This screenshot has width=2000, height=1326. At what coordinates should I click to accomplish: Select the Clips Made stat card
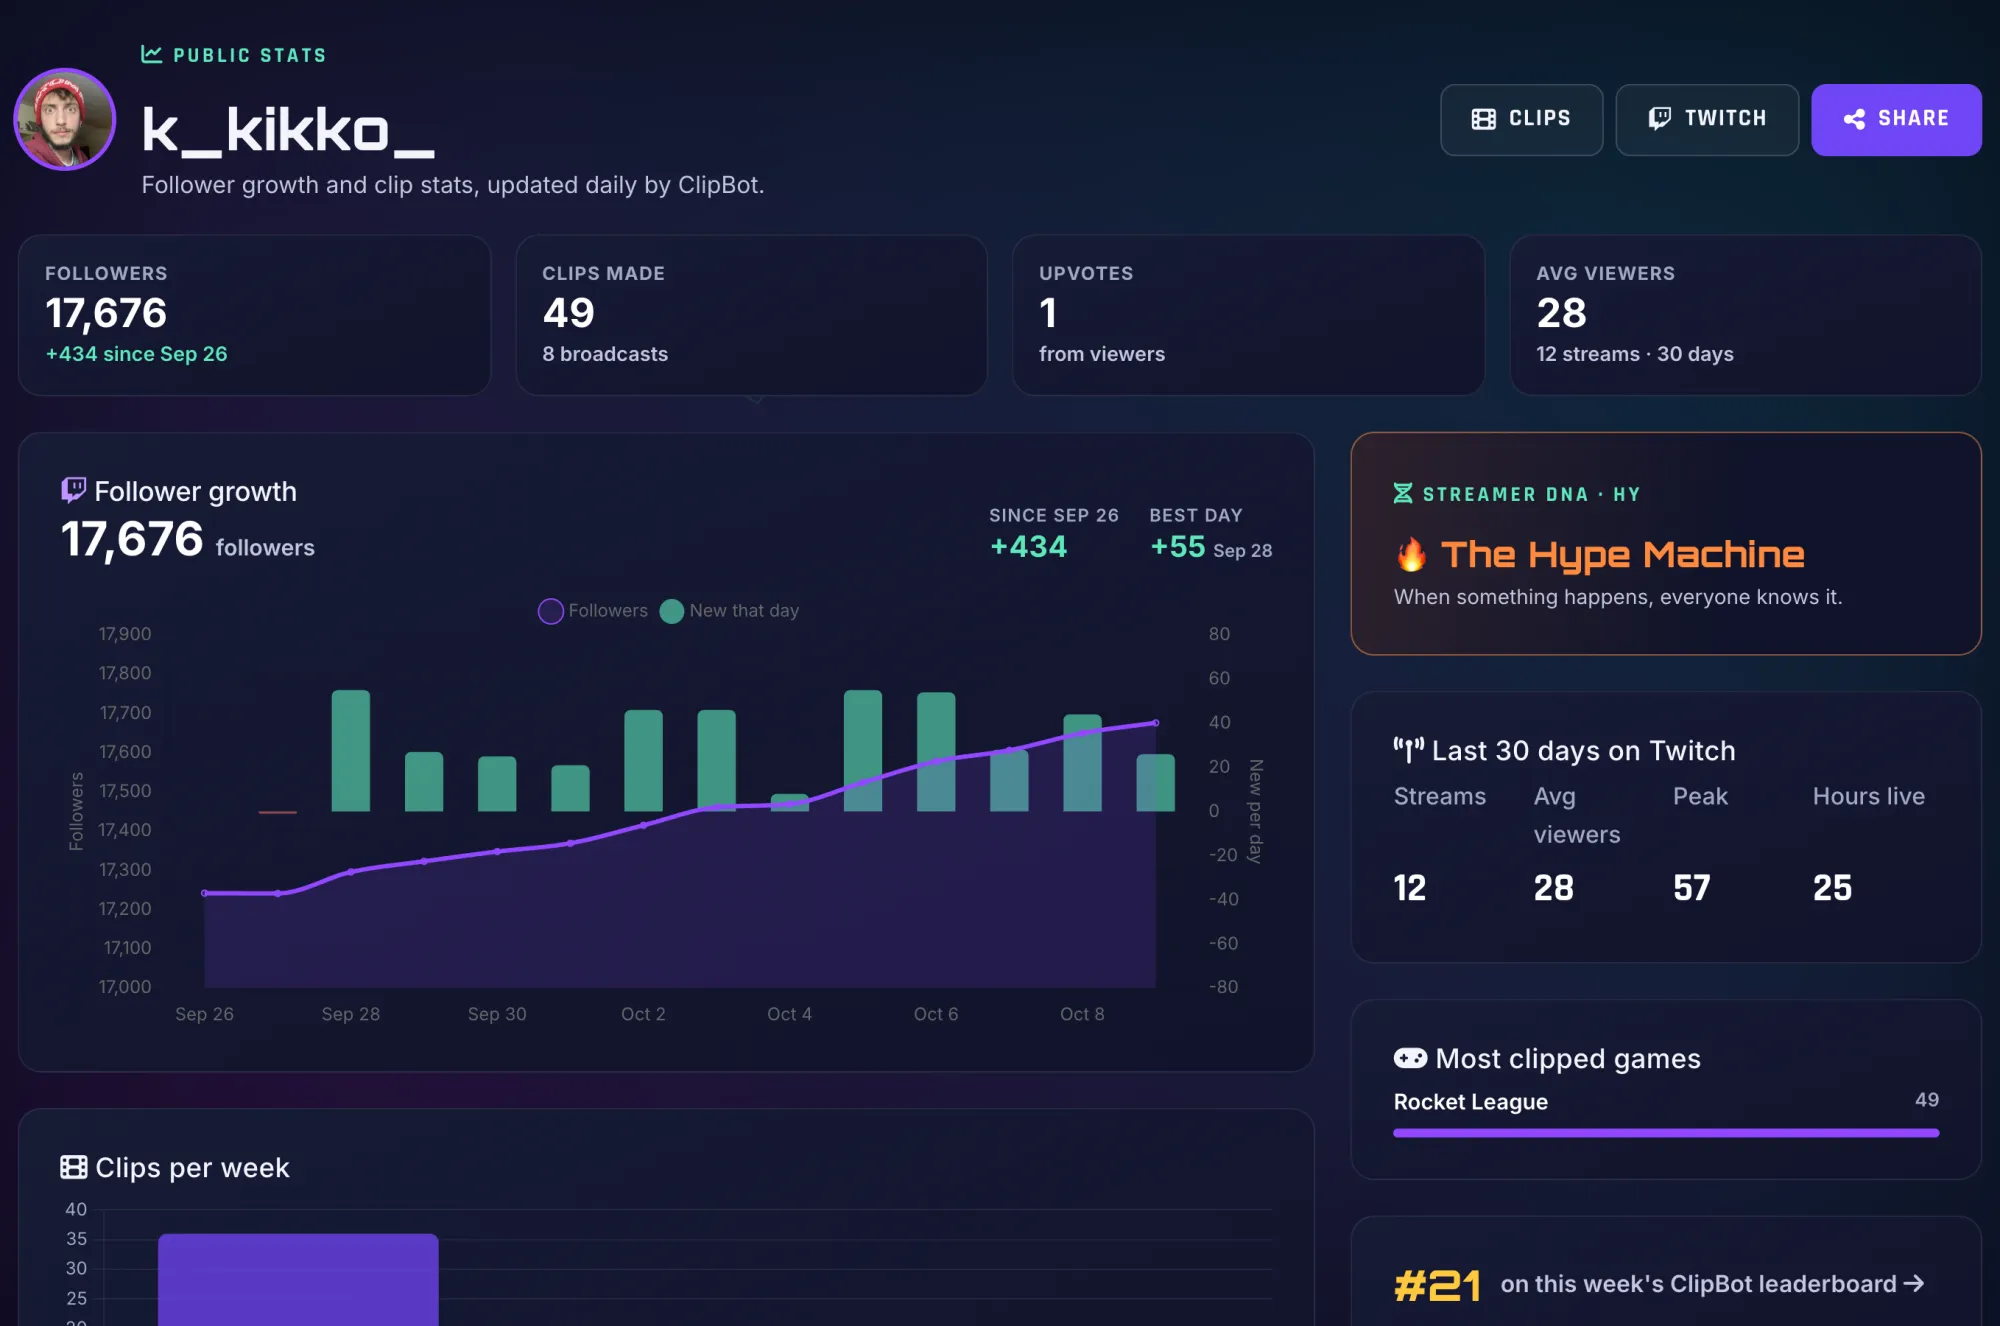[751, 315]
